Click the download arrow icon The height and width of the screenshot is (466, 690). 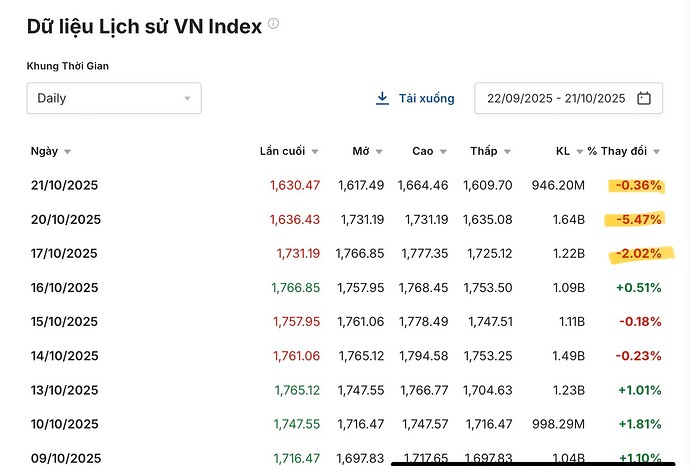(382, 98)
